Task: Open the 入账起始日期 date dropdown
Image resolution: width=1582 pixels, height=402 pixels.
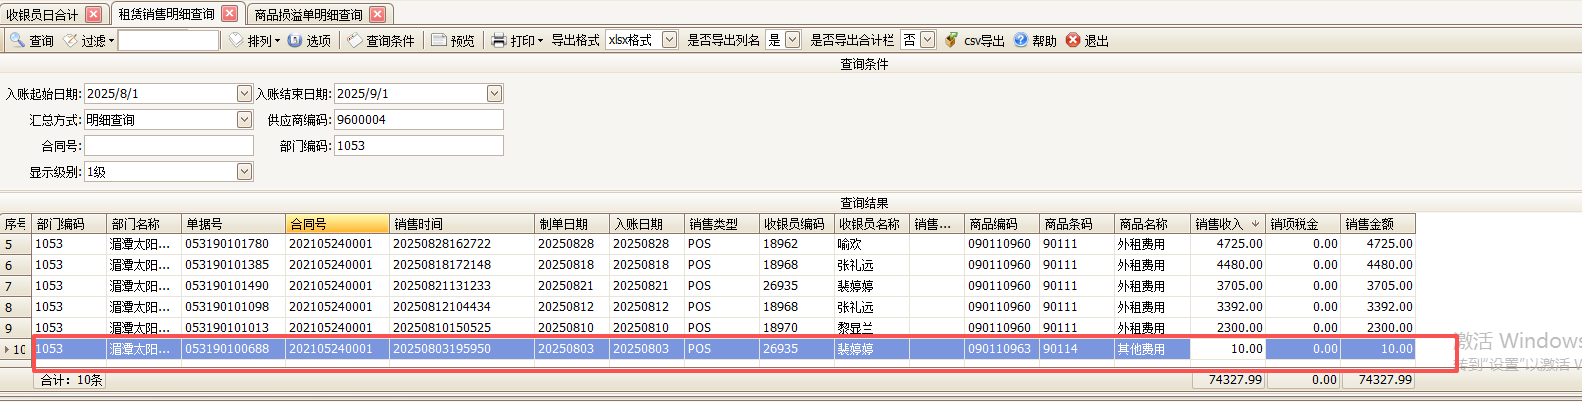Action: (x=244, y=93)
